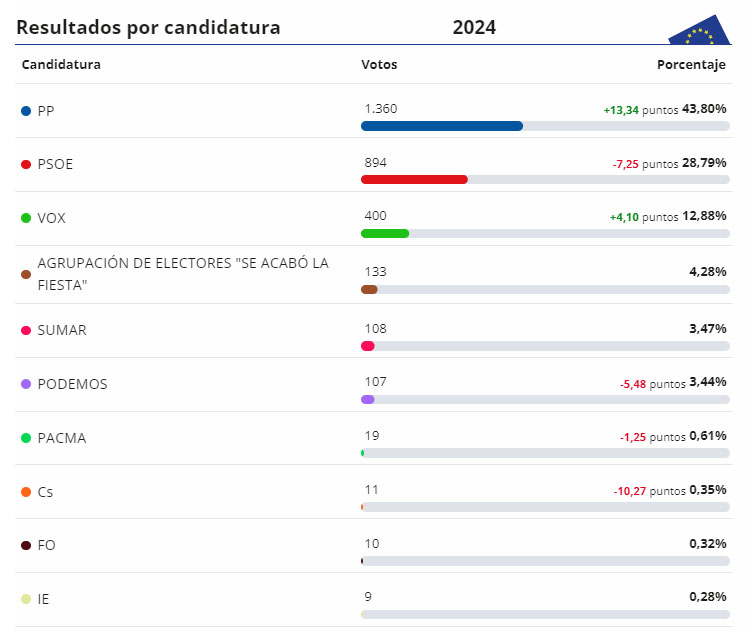Viewport: 749px width, 632px height.
Task: Click the purple PODEMOS party dot
Action: coord(26,384)
